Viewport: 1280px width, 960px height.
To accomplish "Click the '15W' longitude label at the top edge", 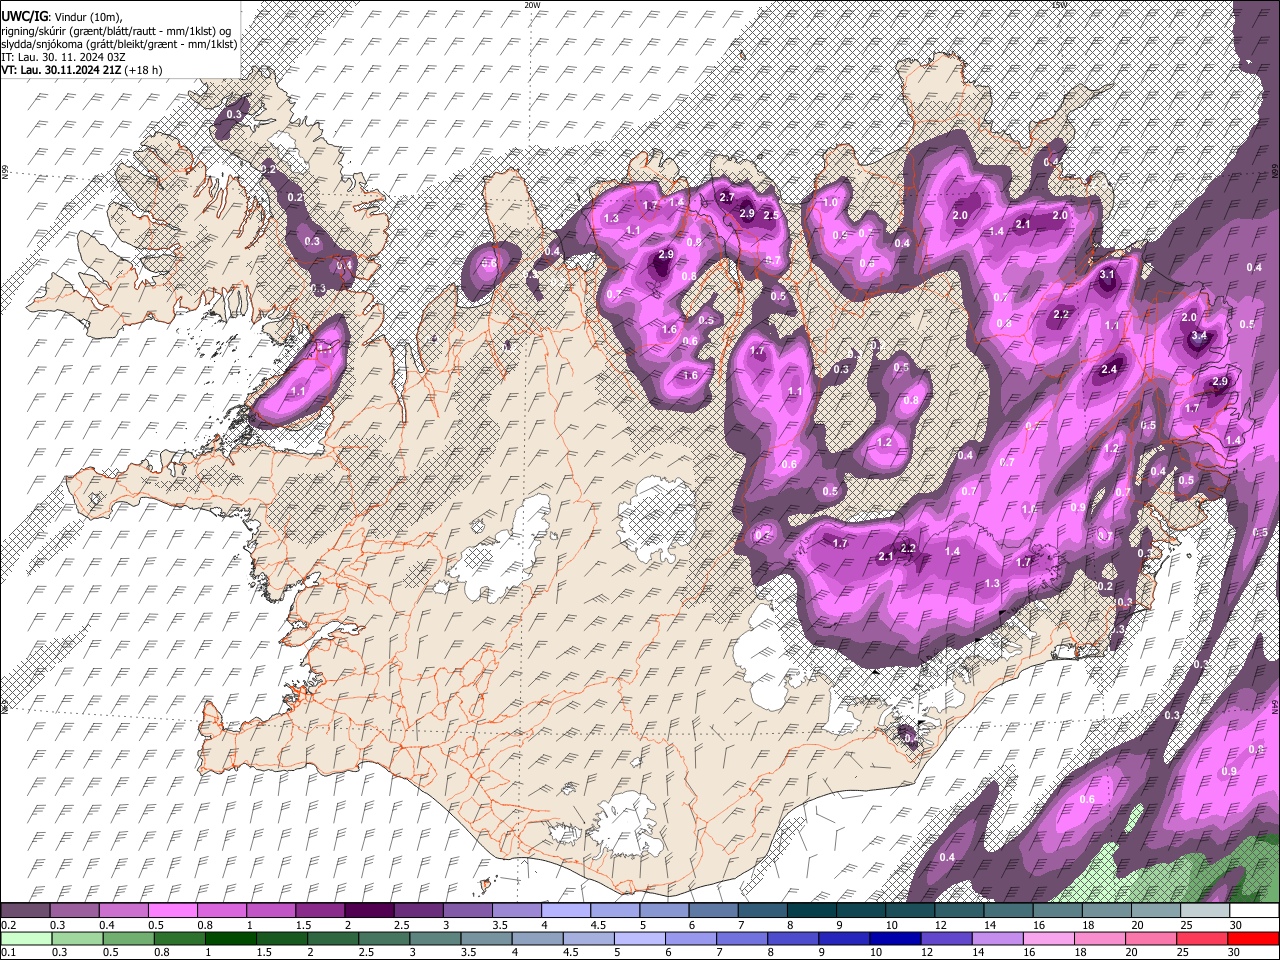I will [1059, 5].
